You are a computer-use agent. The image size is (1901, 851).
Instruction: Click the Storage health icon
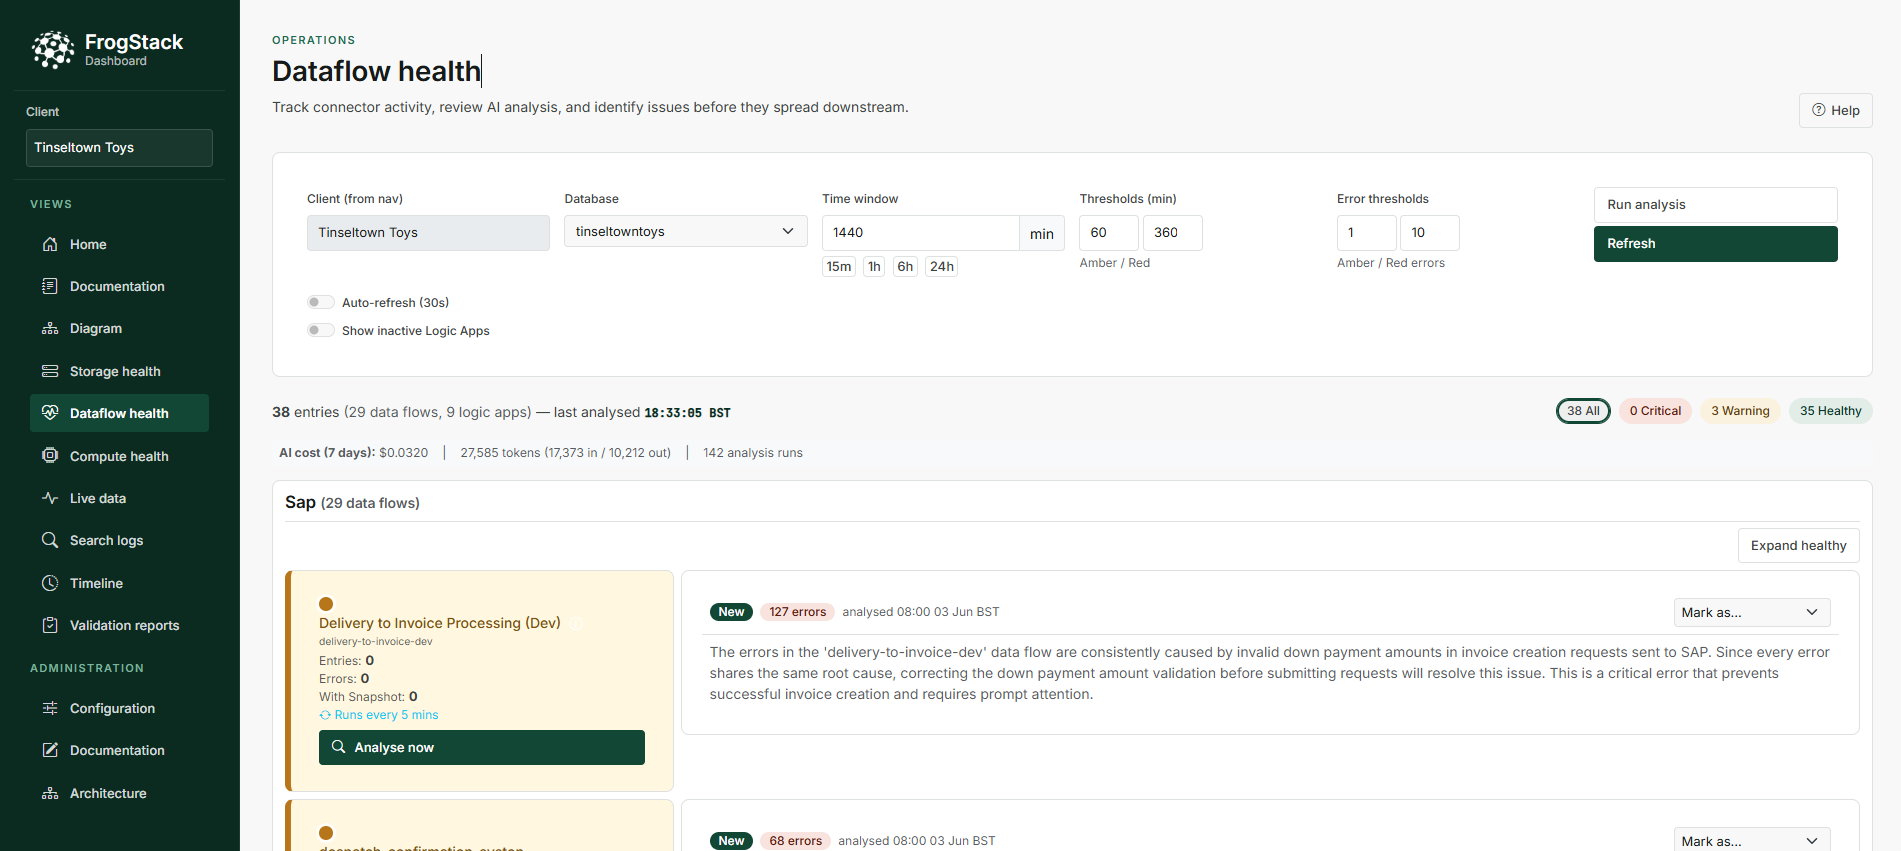[50, 371]
